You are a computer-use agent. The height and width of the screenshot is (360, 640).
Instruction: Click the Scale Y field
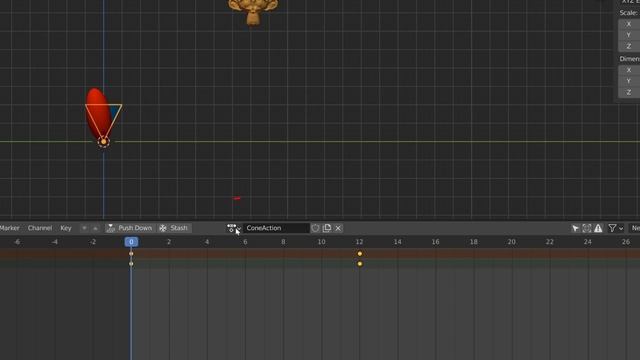click(x=629, y=35)
